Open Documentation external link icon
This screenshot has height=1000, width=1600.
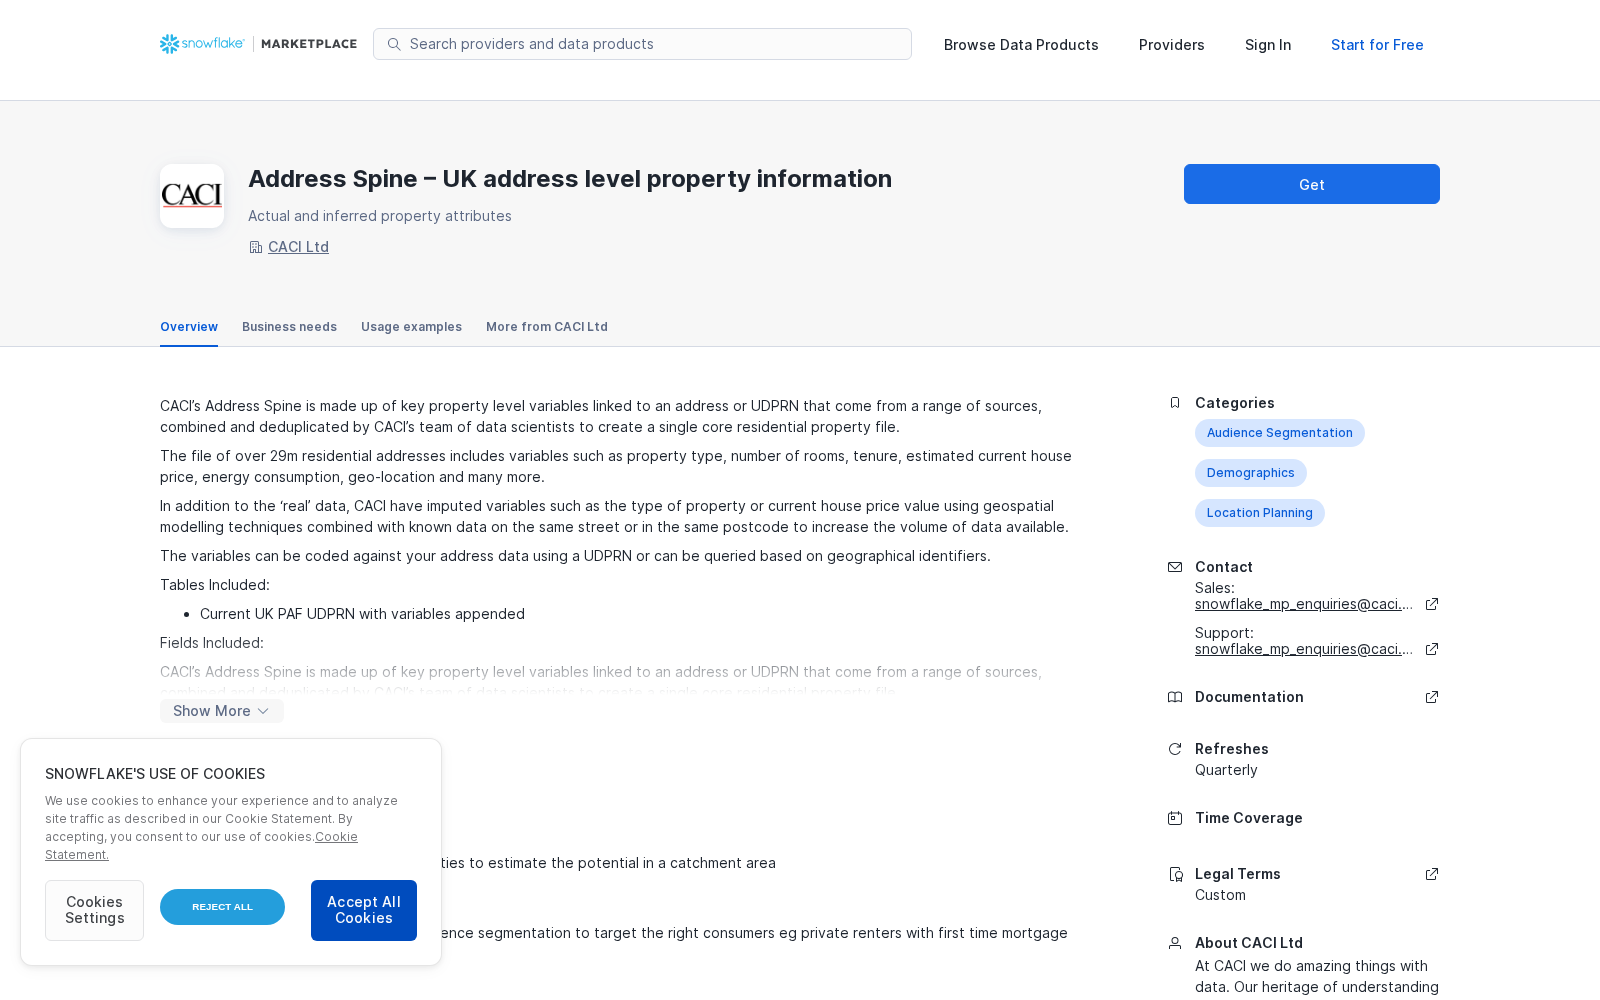1432,697
